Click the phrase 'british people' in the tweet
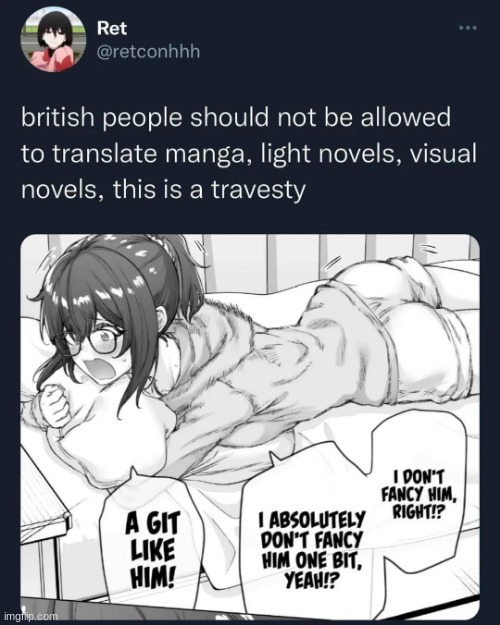Viewport: 500px width, 625px height. click(101, 118)
